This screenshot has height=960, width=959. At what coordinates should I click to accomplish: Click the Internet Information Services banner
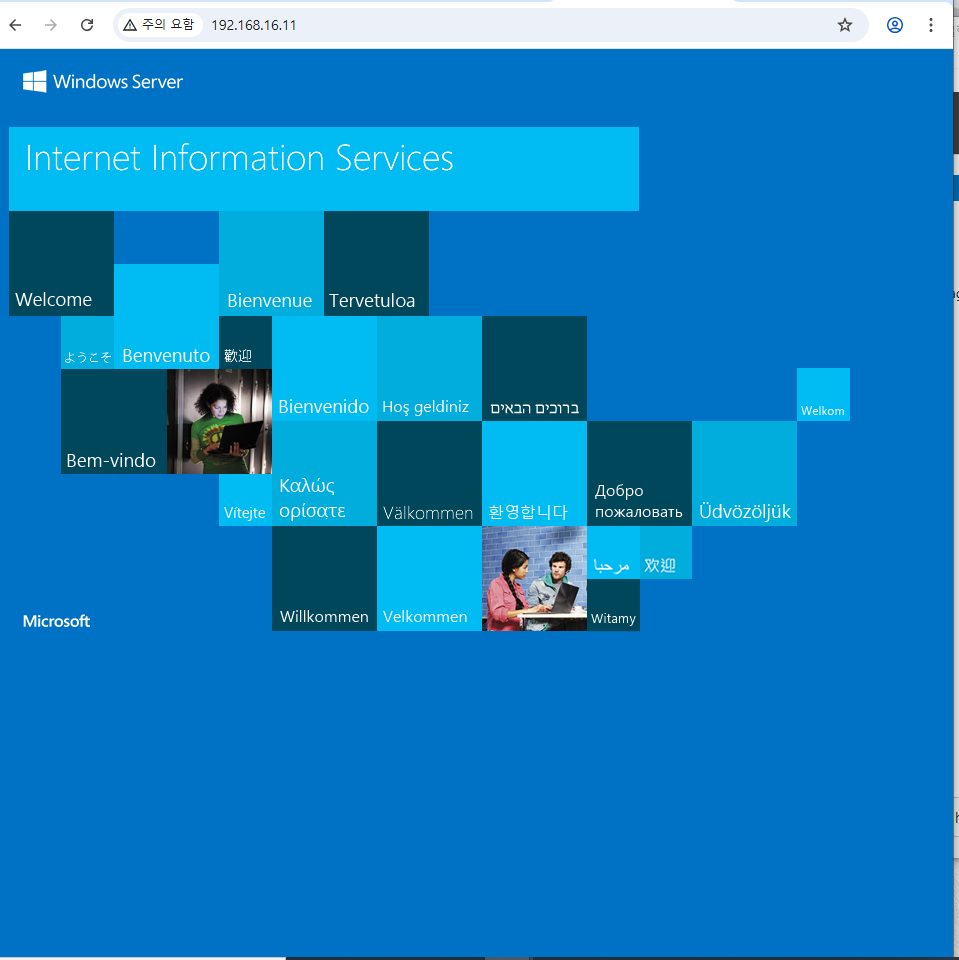pyautogui.click(x=324, y=169)
